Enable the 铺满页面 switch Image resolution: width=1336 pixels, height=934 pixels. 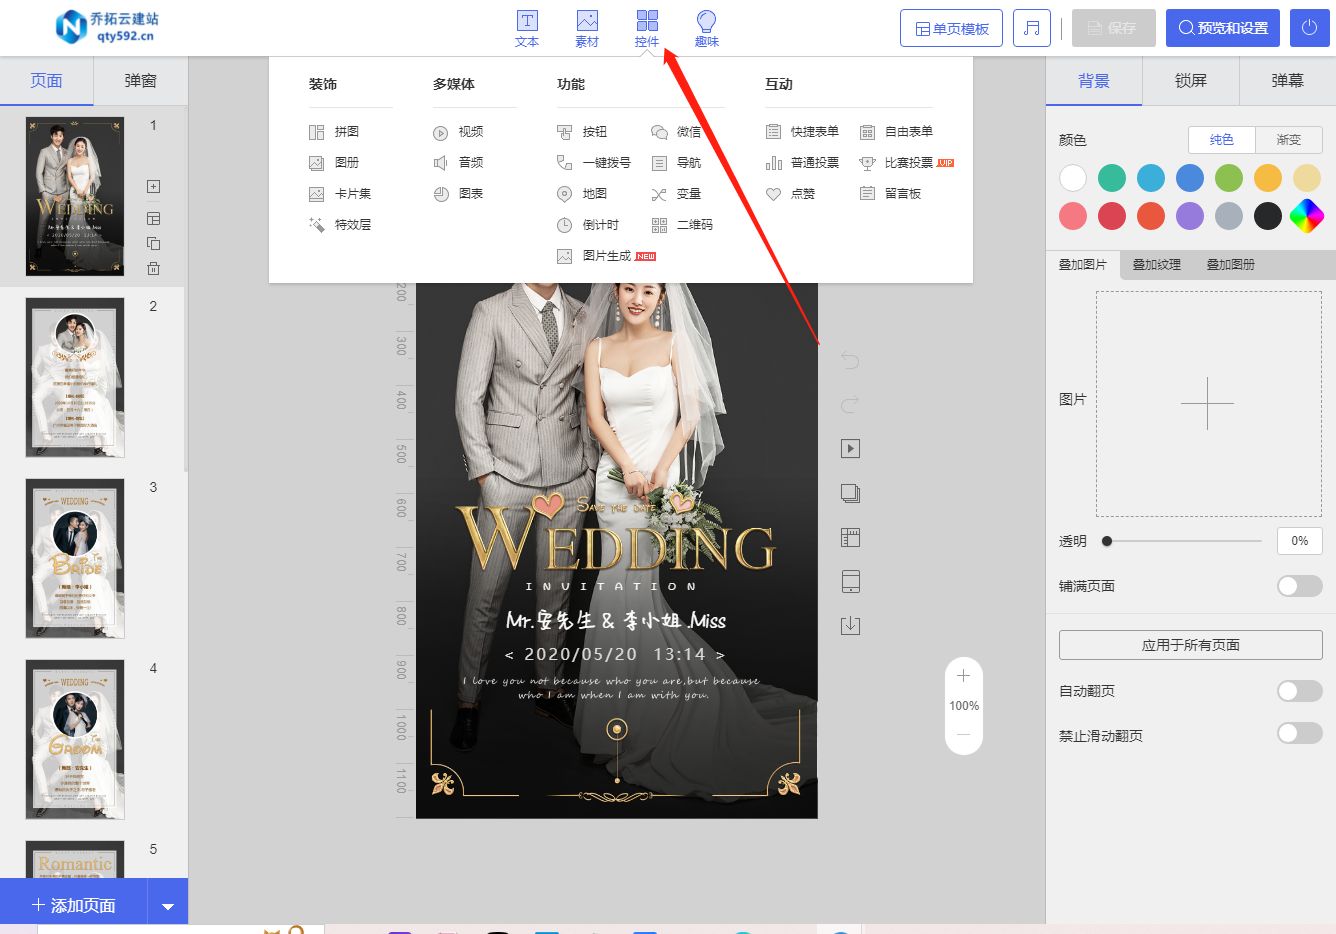point(1299,586)
